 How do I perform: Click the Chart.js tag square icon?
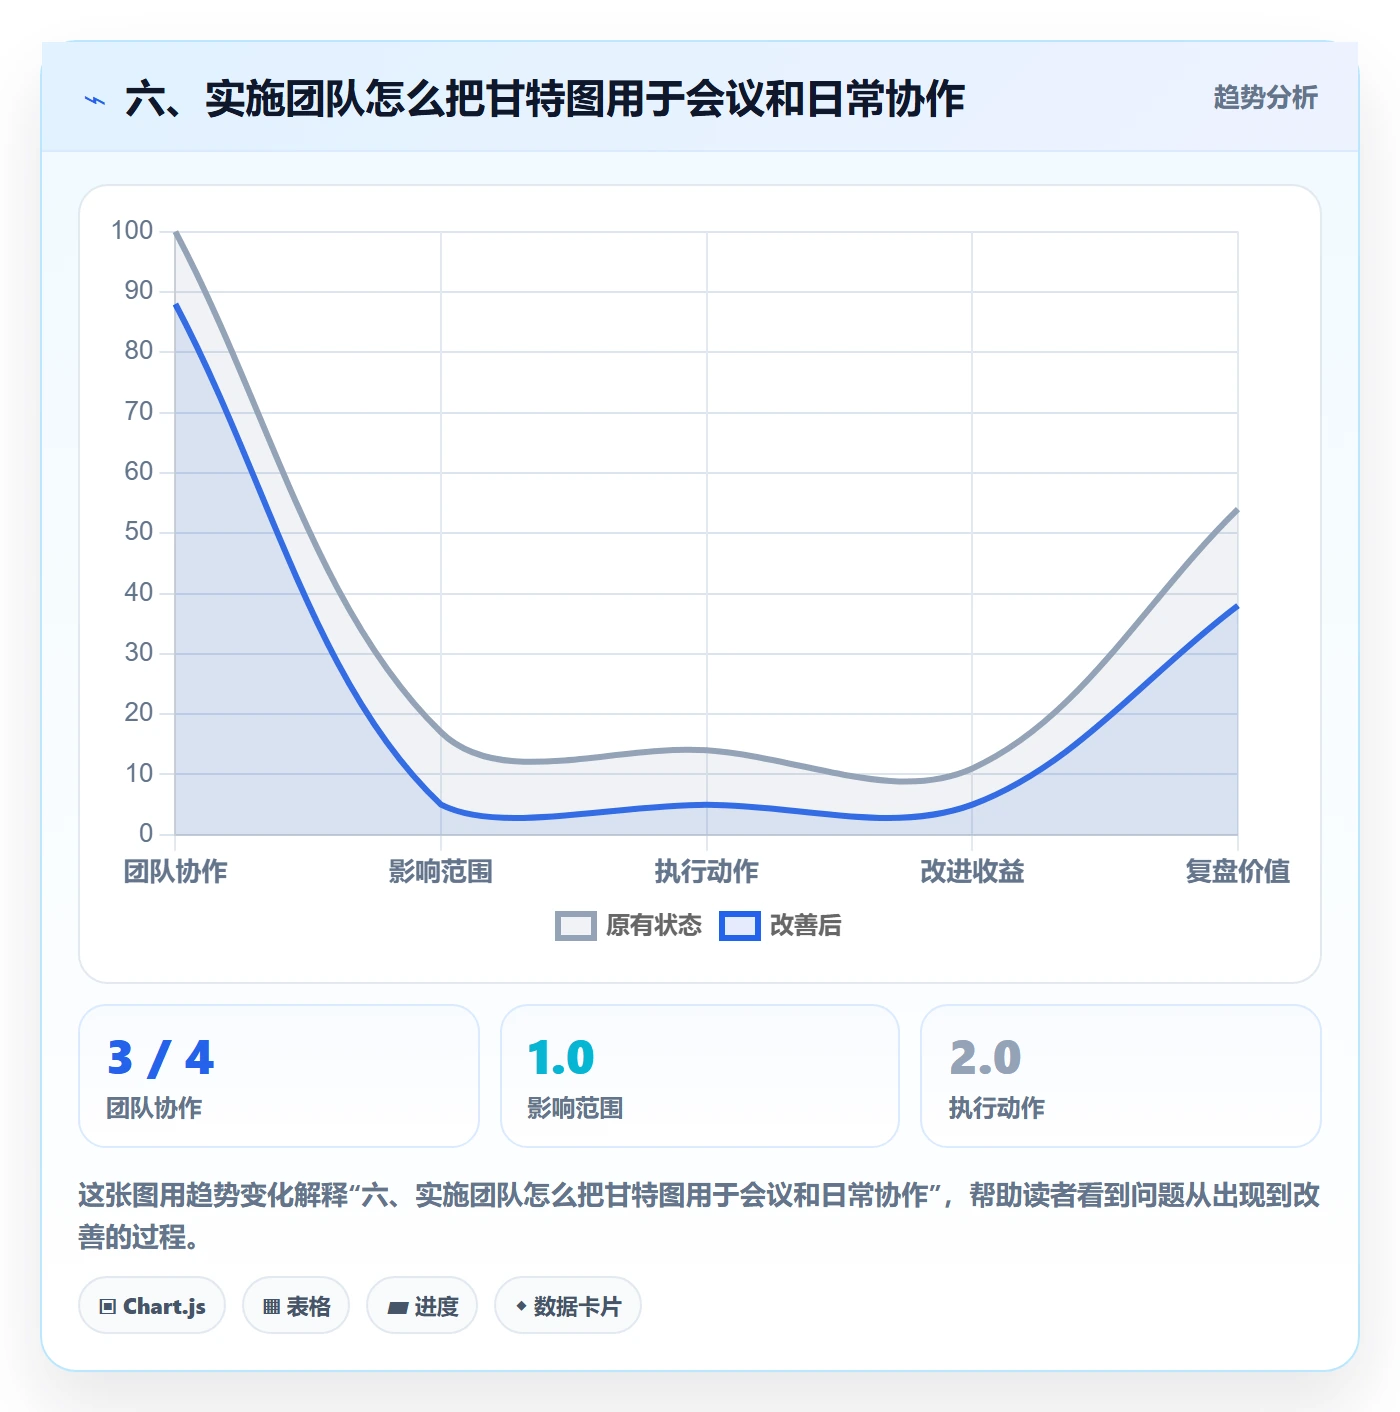click(108, 1307)
